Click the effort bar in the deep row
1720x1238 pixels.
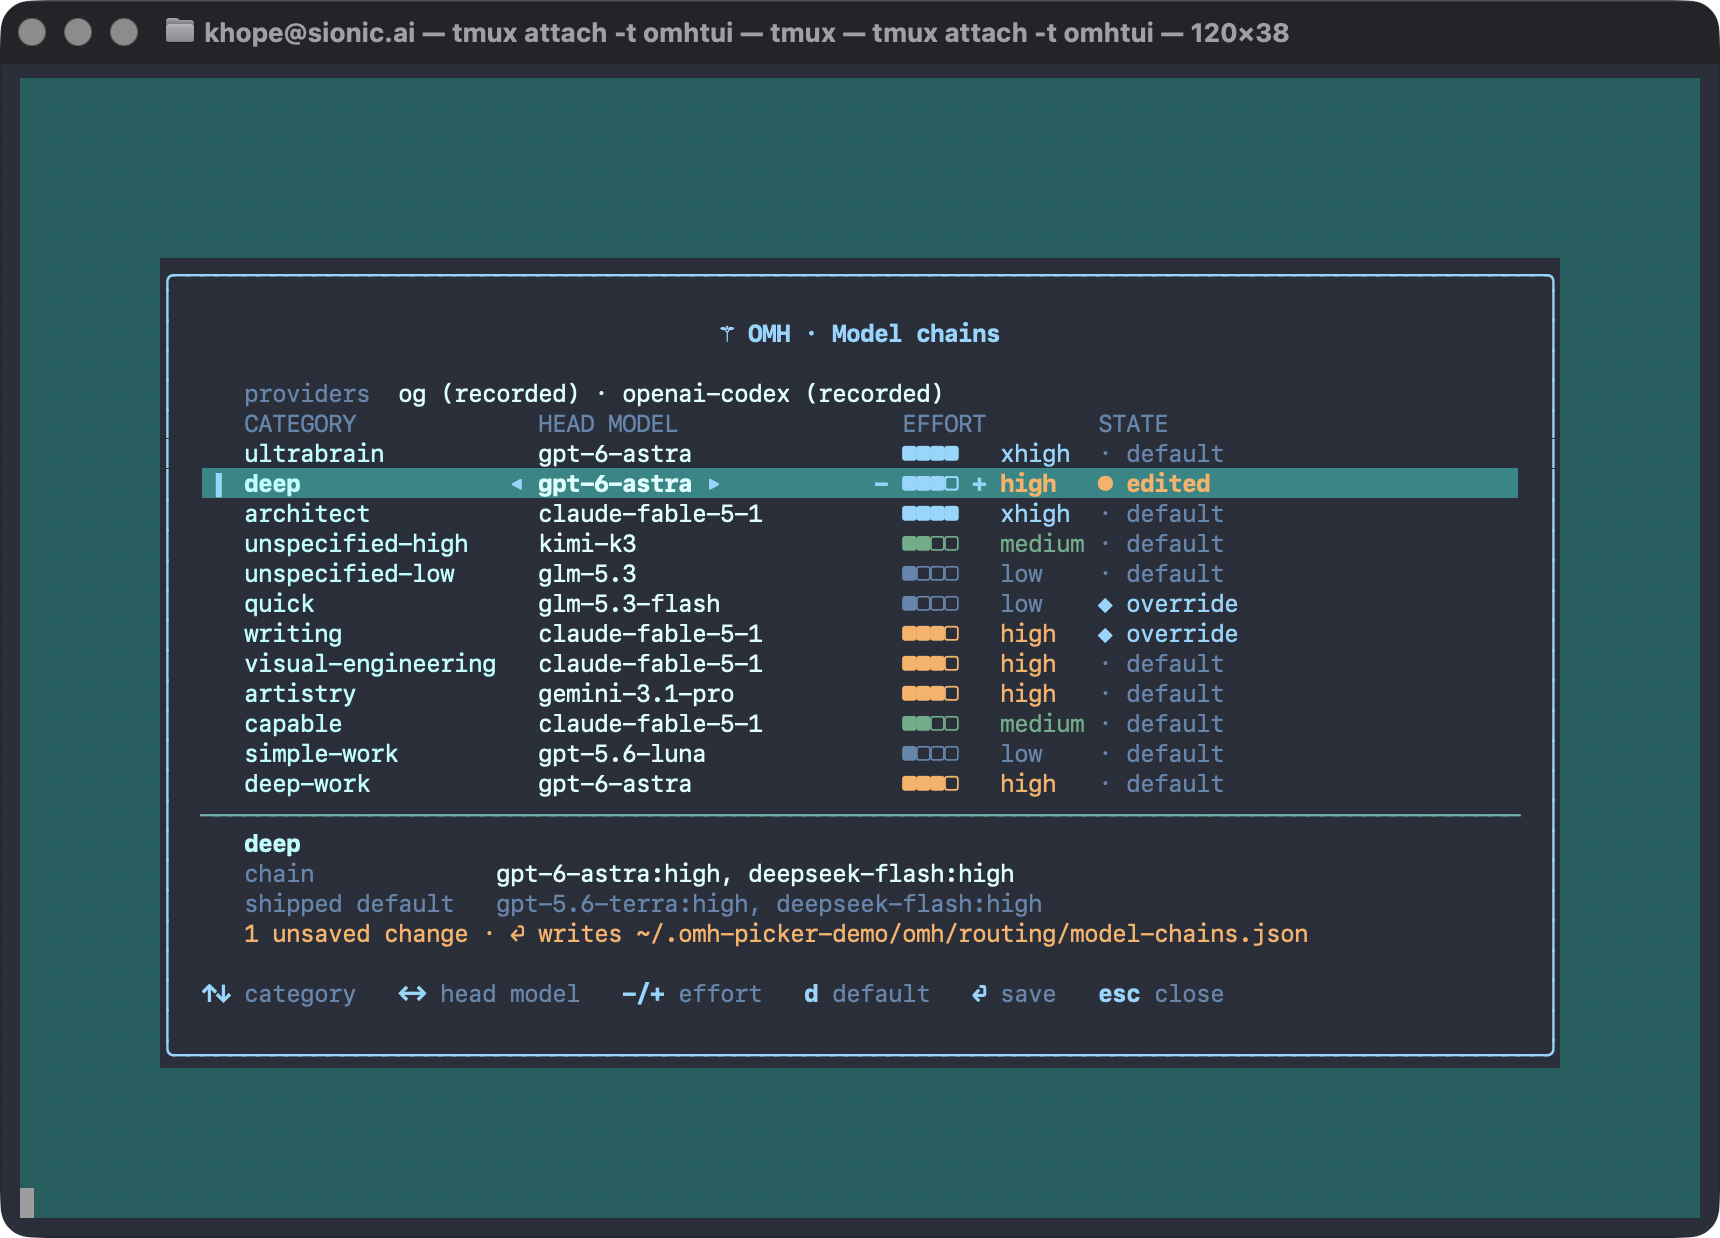930,484
